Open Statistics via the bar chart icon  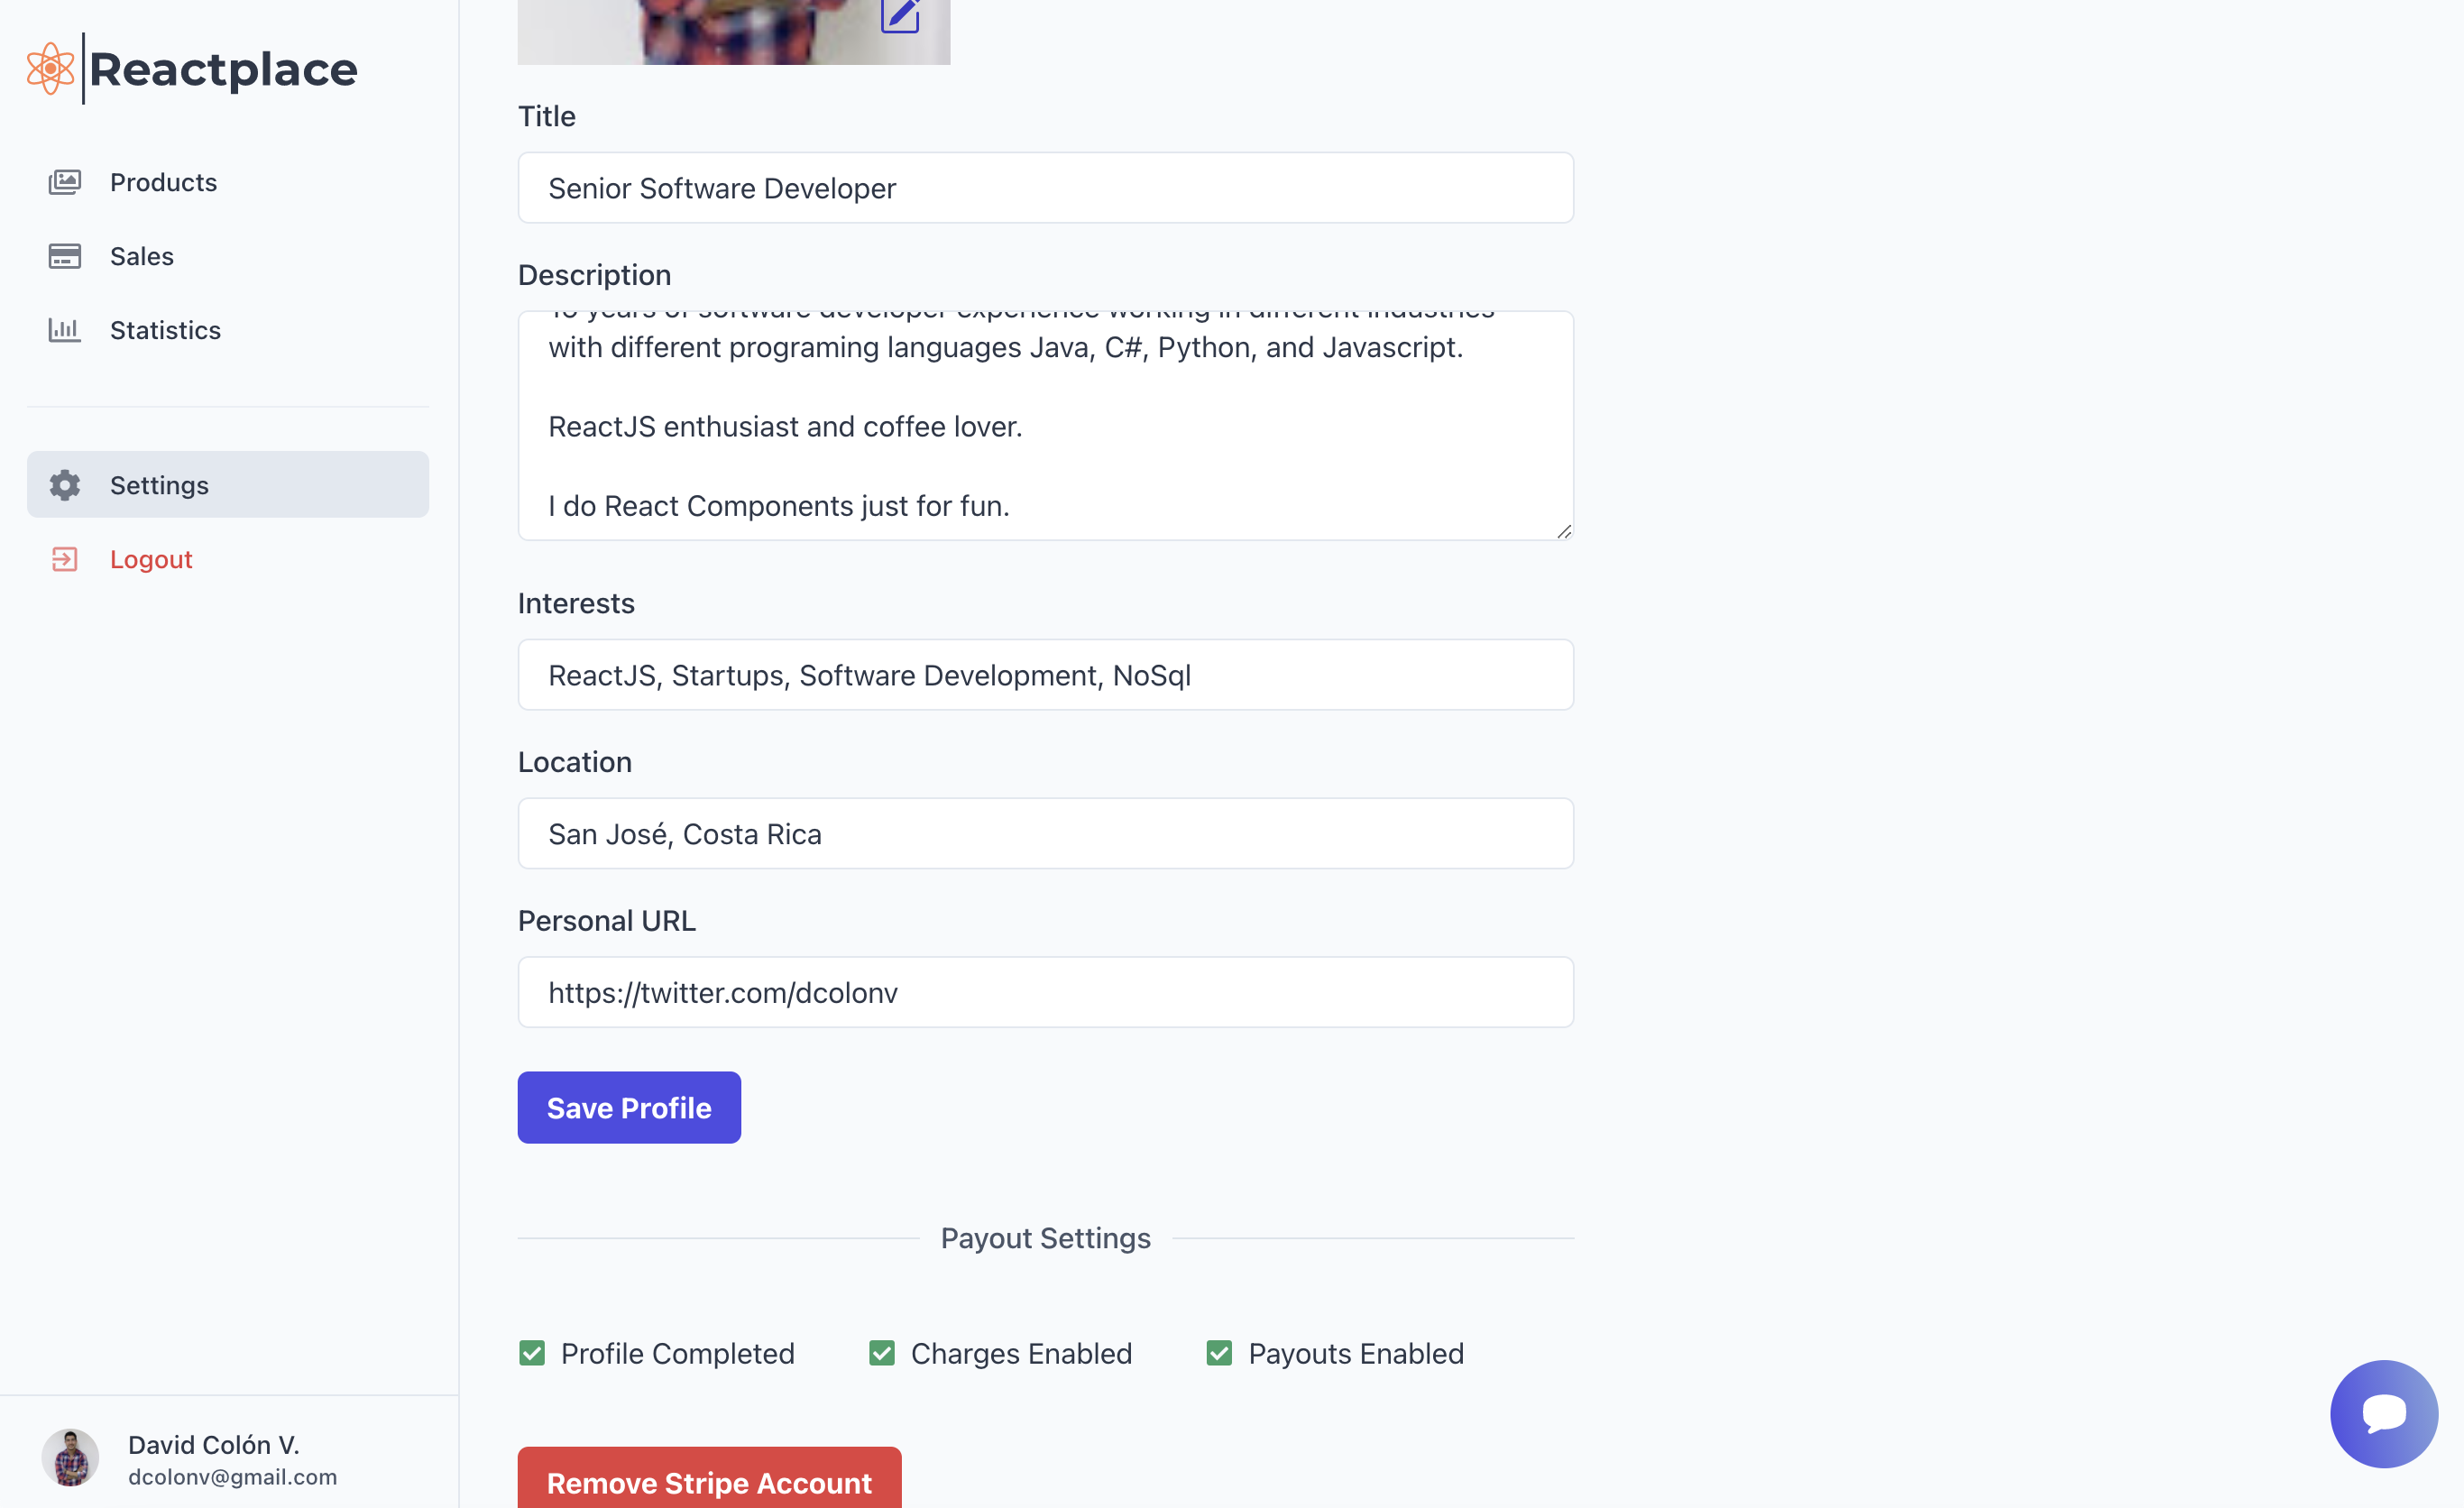pos(64,329)
